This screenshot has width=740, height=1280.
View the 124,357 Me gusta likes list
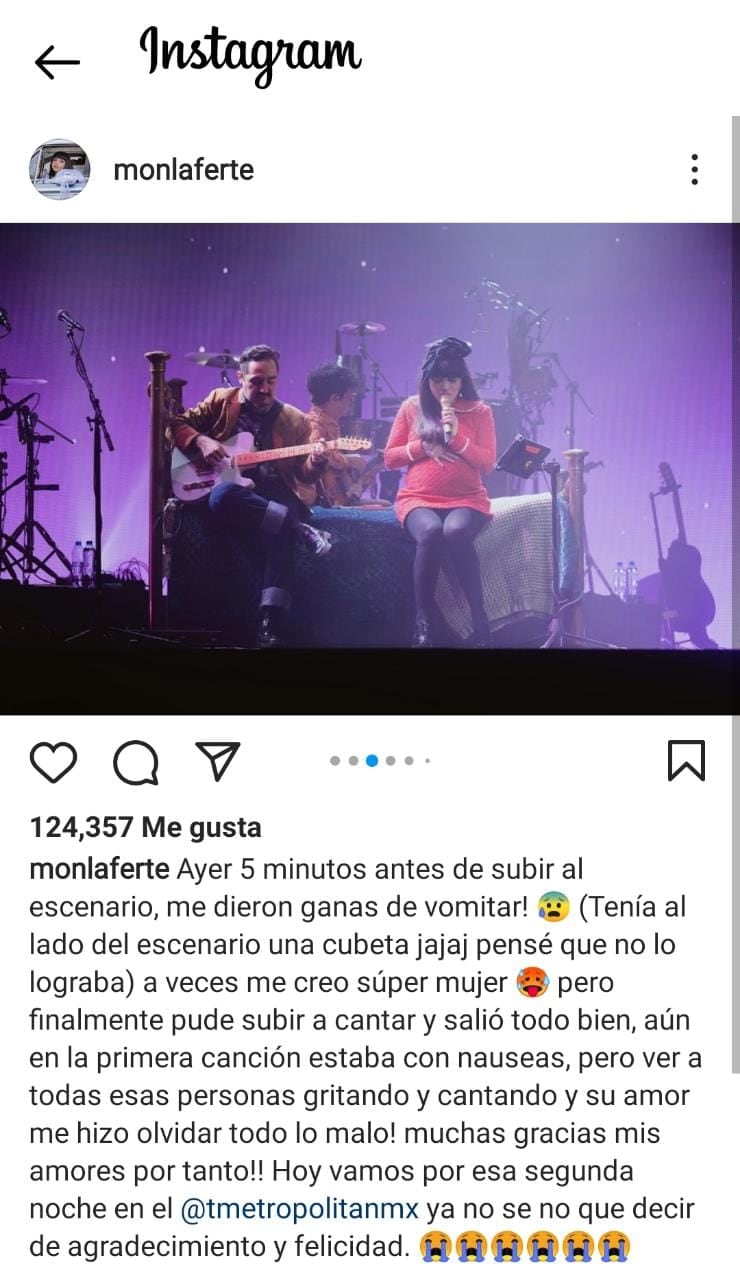[146, 827]
